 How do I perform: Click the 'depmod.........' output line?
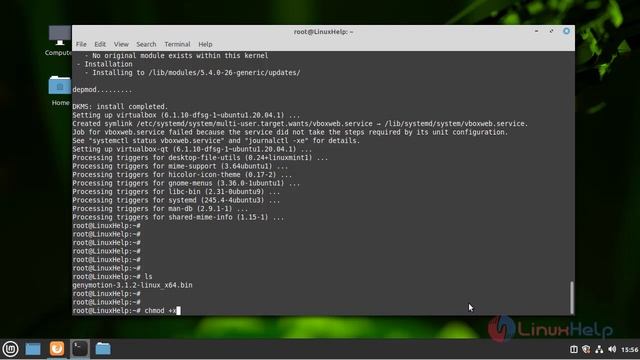click(102, 90)
